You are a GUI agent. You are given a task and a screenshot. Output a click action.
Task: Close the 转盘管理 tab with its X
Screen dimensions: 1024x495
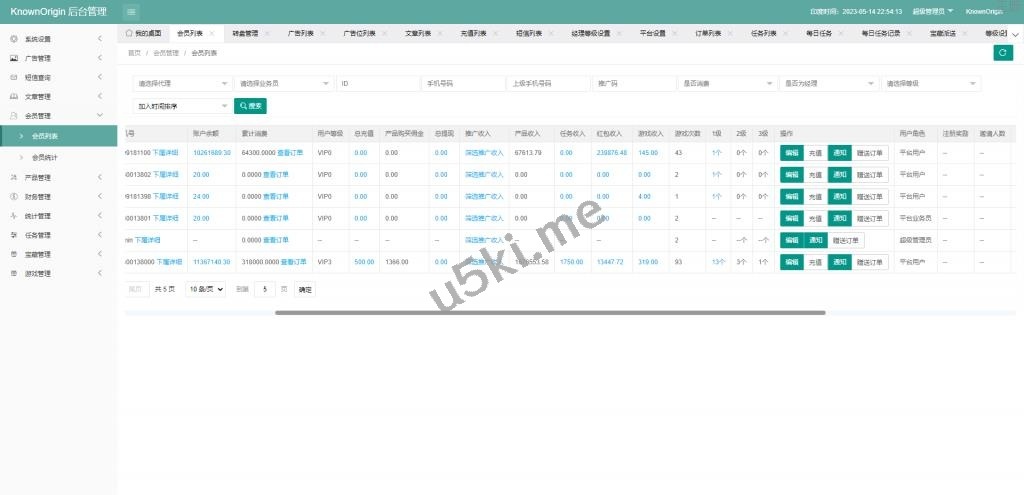(267, 34)
